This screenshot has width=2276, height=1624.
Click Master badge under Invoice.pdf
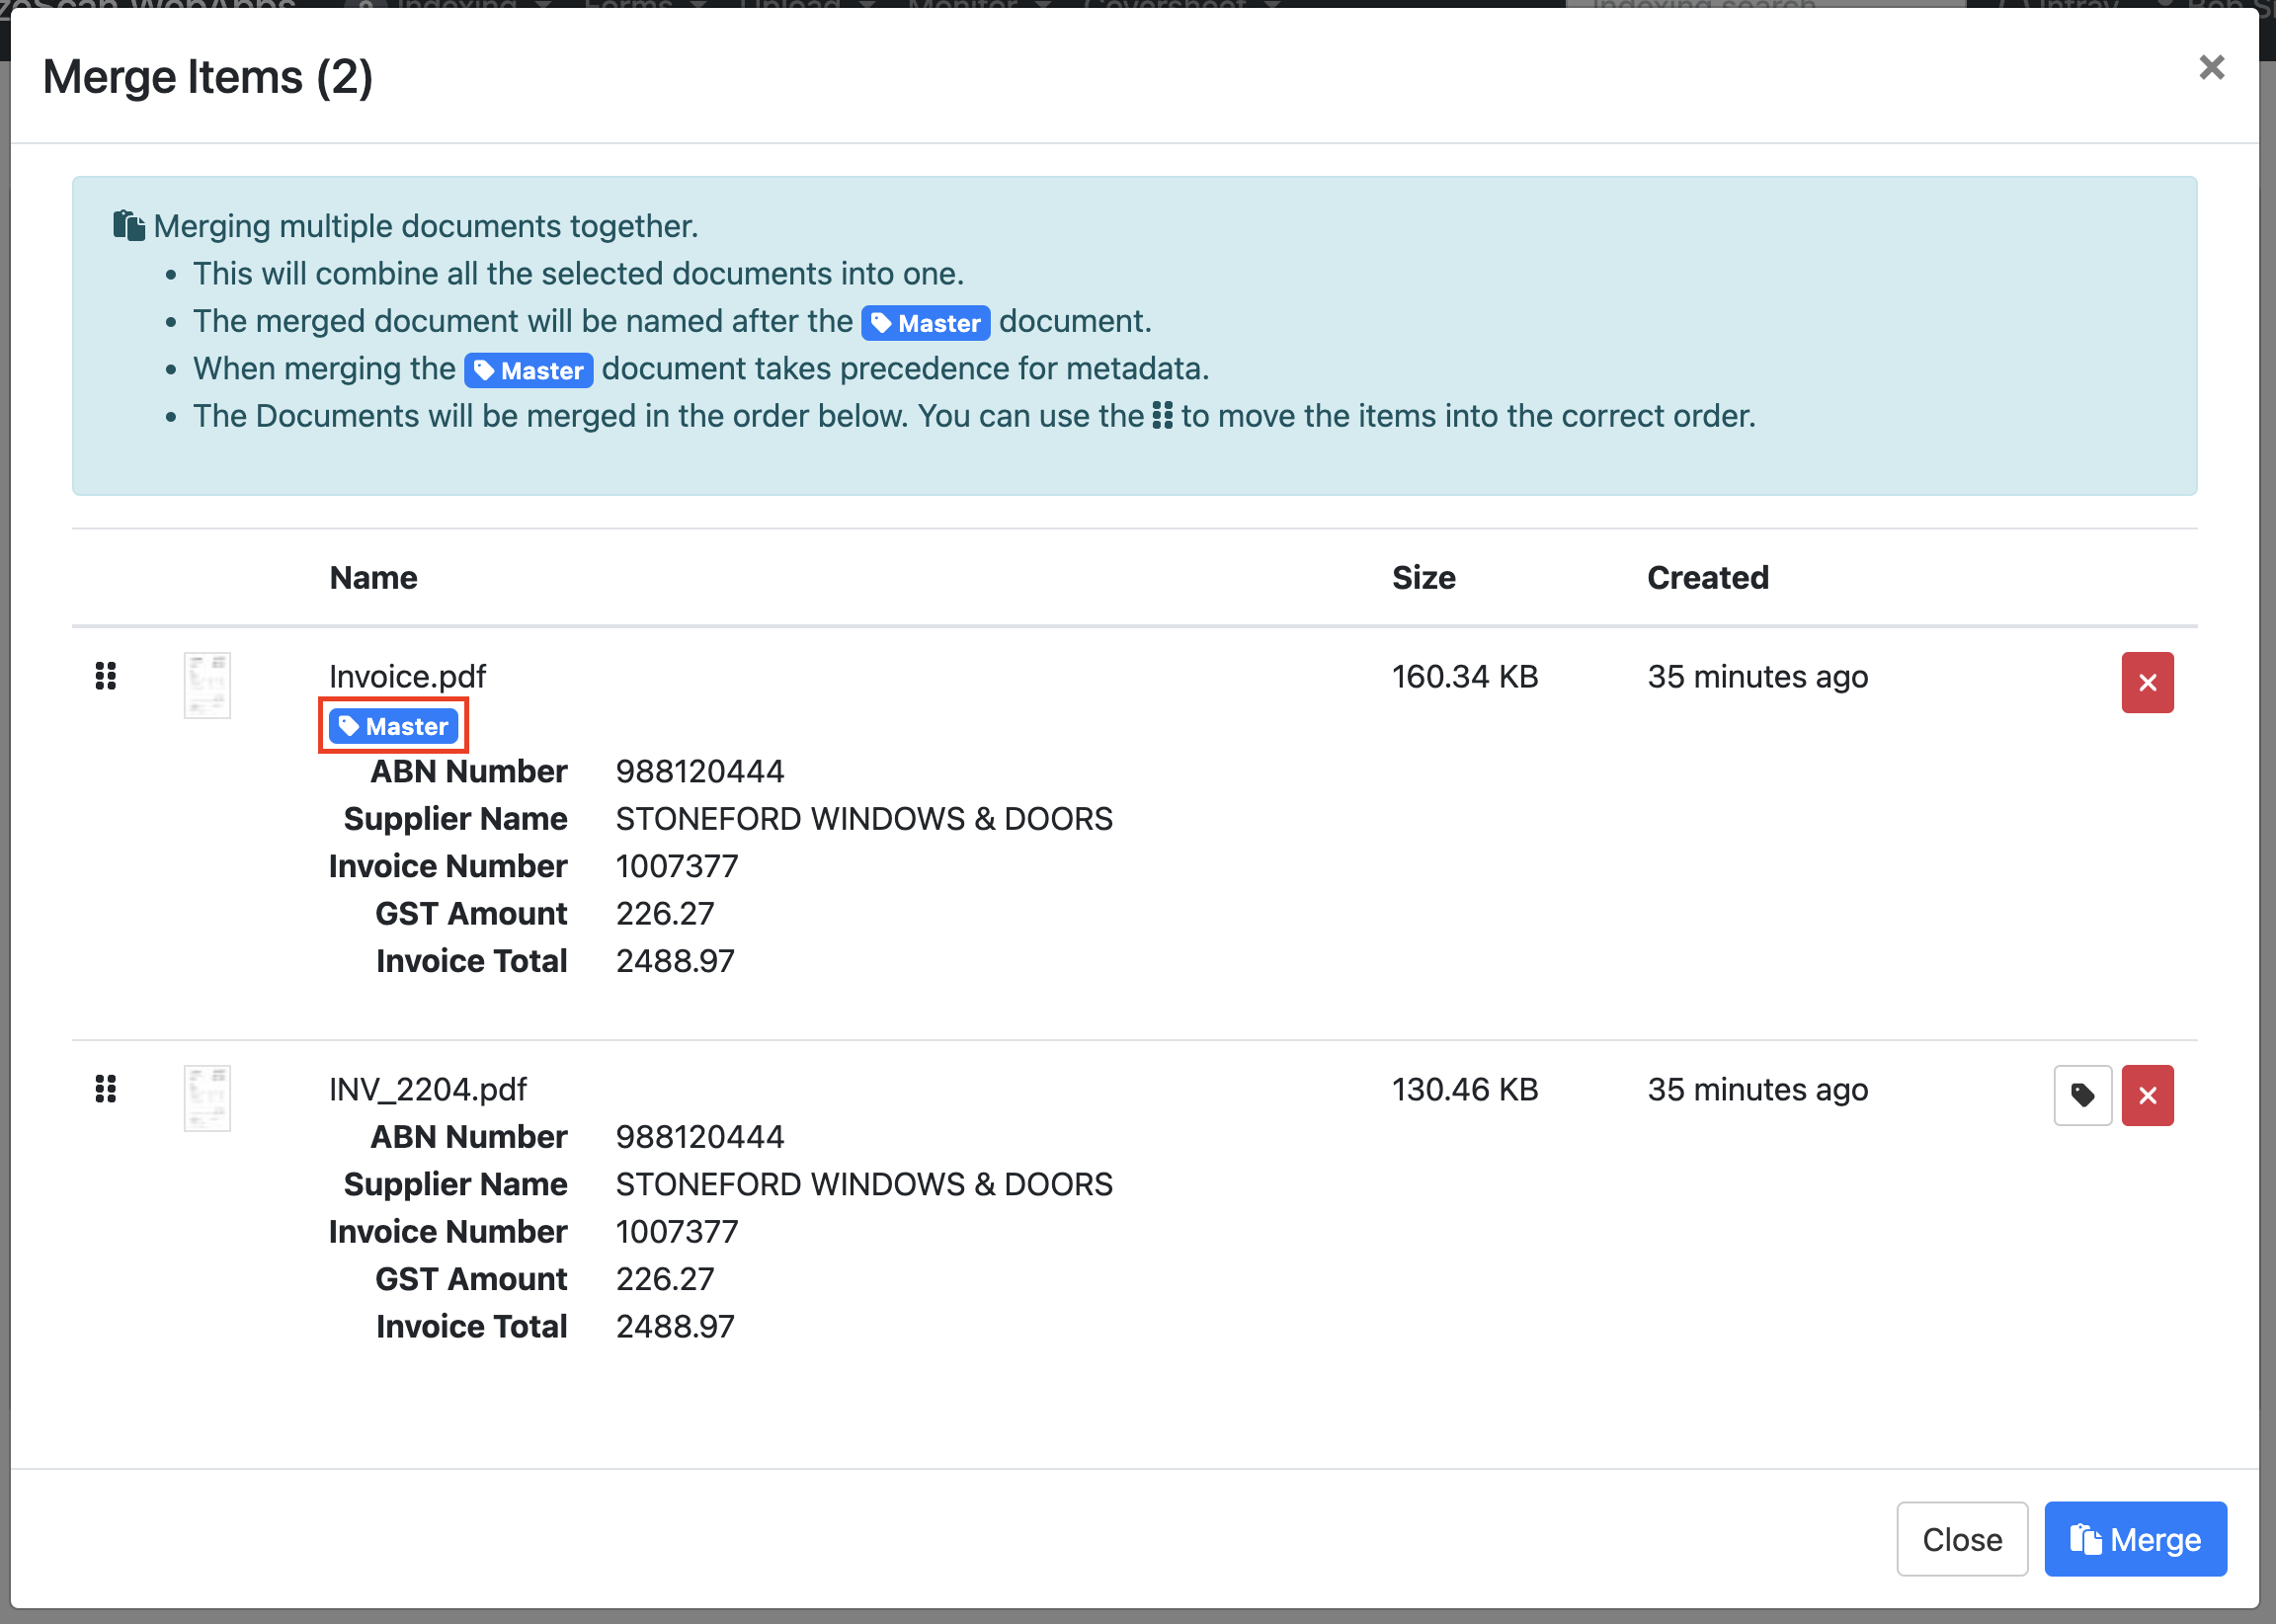[393, 726]
